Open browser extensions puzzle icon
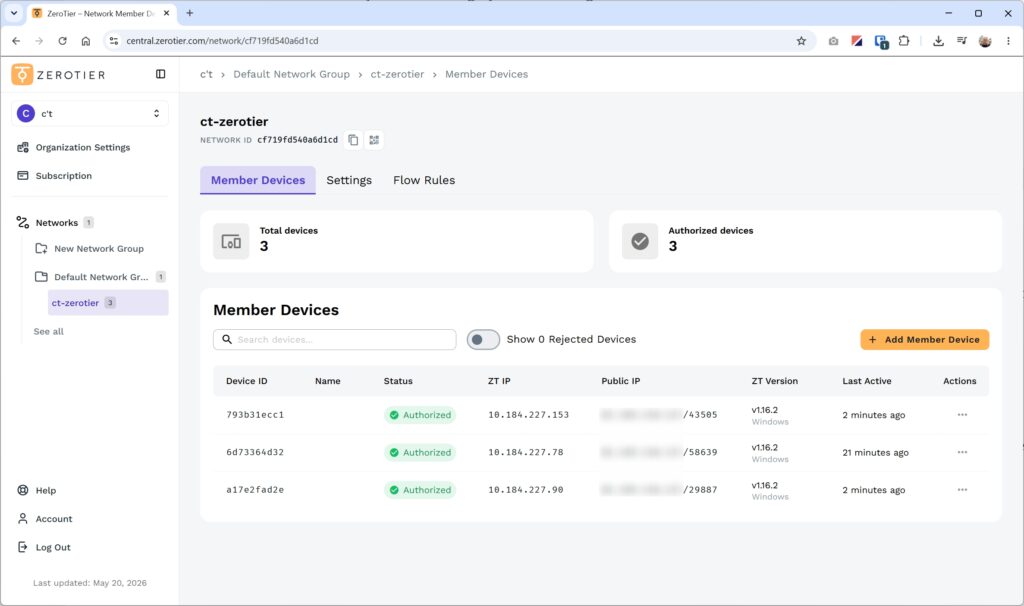This screenshot has width=1024, height=606. point(904,40)
